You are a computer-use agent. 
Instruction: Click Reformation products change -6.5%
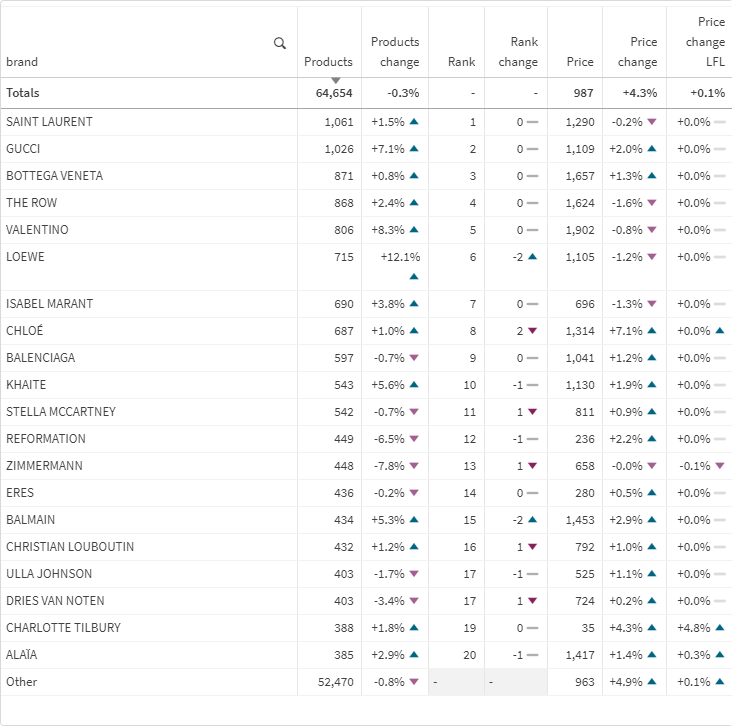tap(389, 439)
